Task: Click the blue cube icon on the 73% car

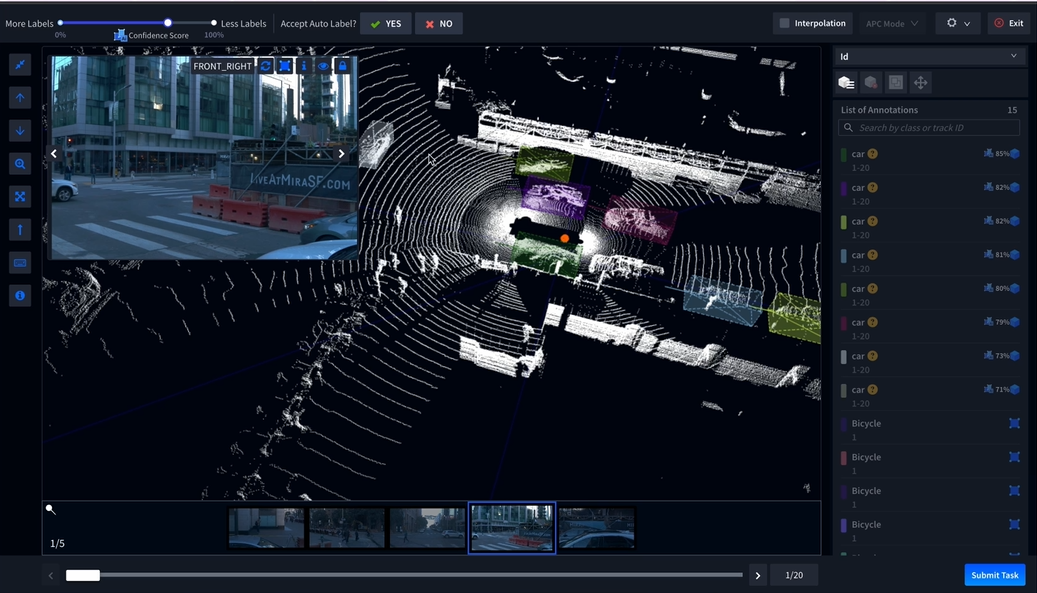Action: point(1015,356)
